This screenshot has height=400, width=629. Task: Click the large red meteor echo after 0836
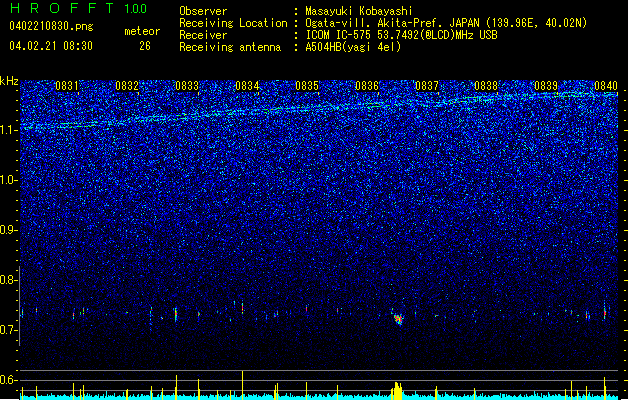[x=398, y=319]
